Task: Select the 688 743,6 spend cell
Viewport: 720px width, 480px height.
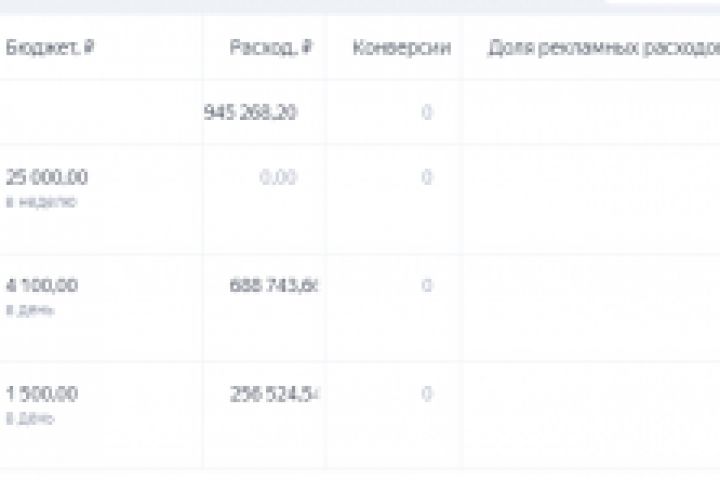Action: pos(275,285)
